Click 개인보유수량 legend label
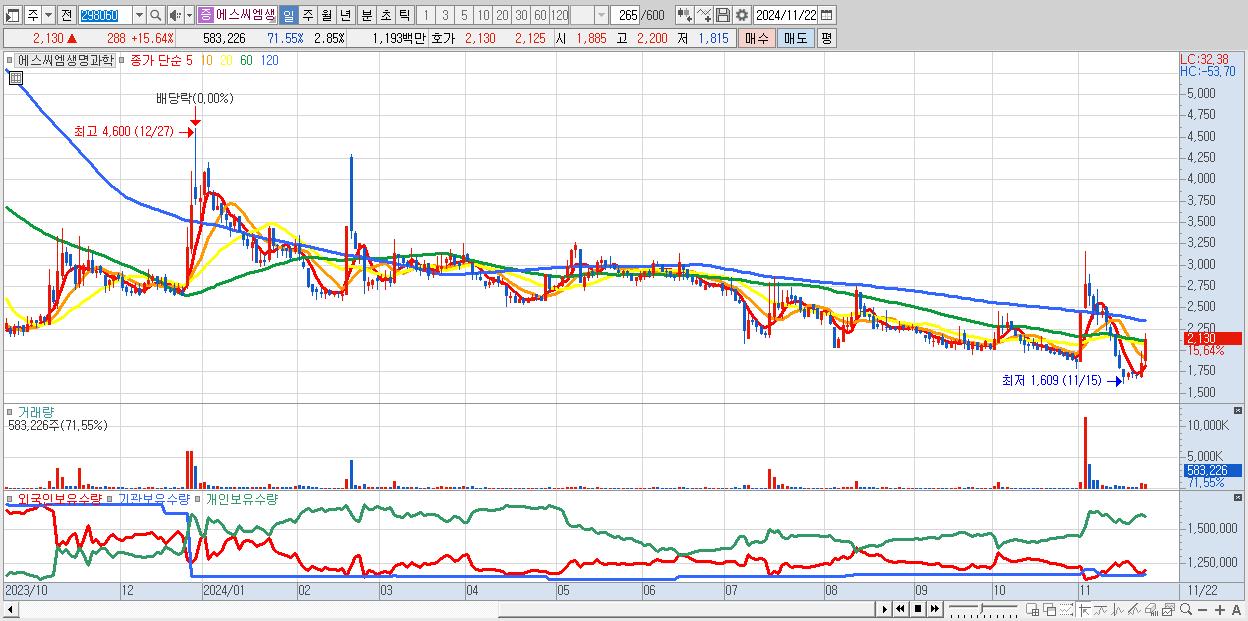 coord(242,498)
